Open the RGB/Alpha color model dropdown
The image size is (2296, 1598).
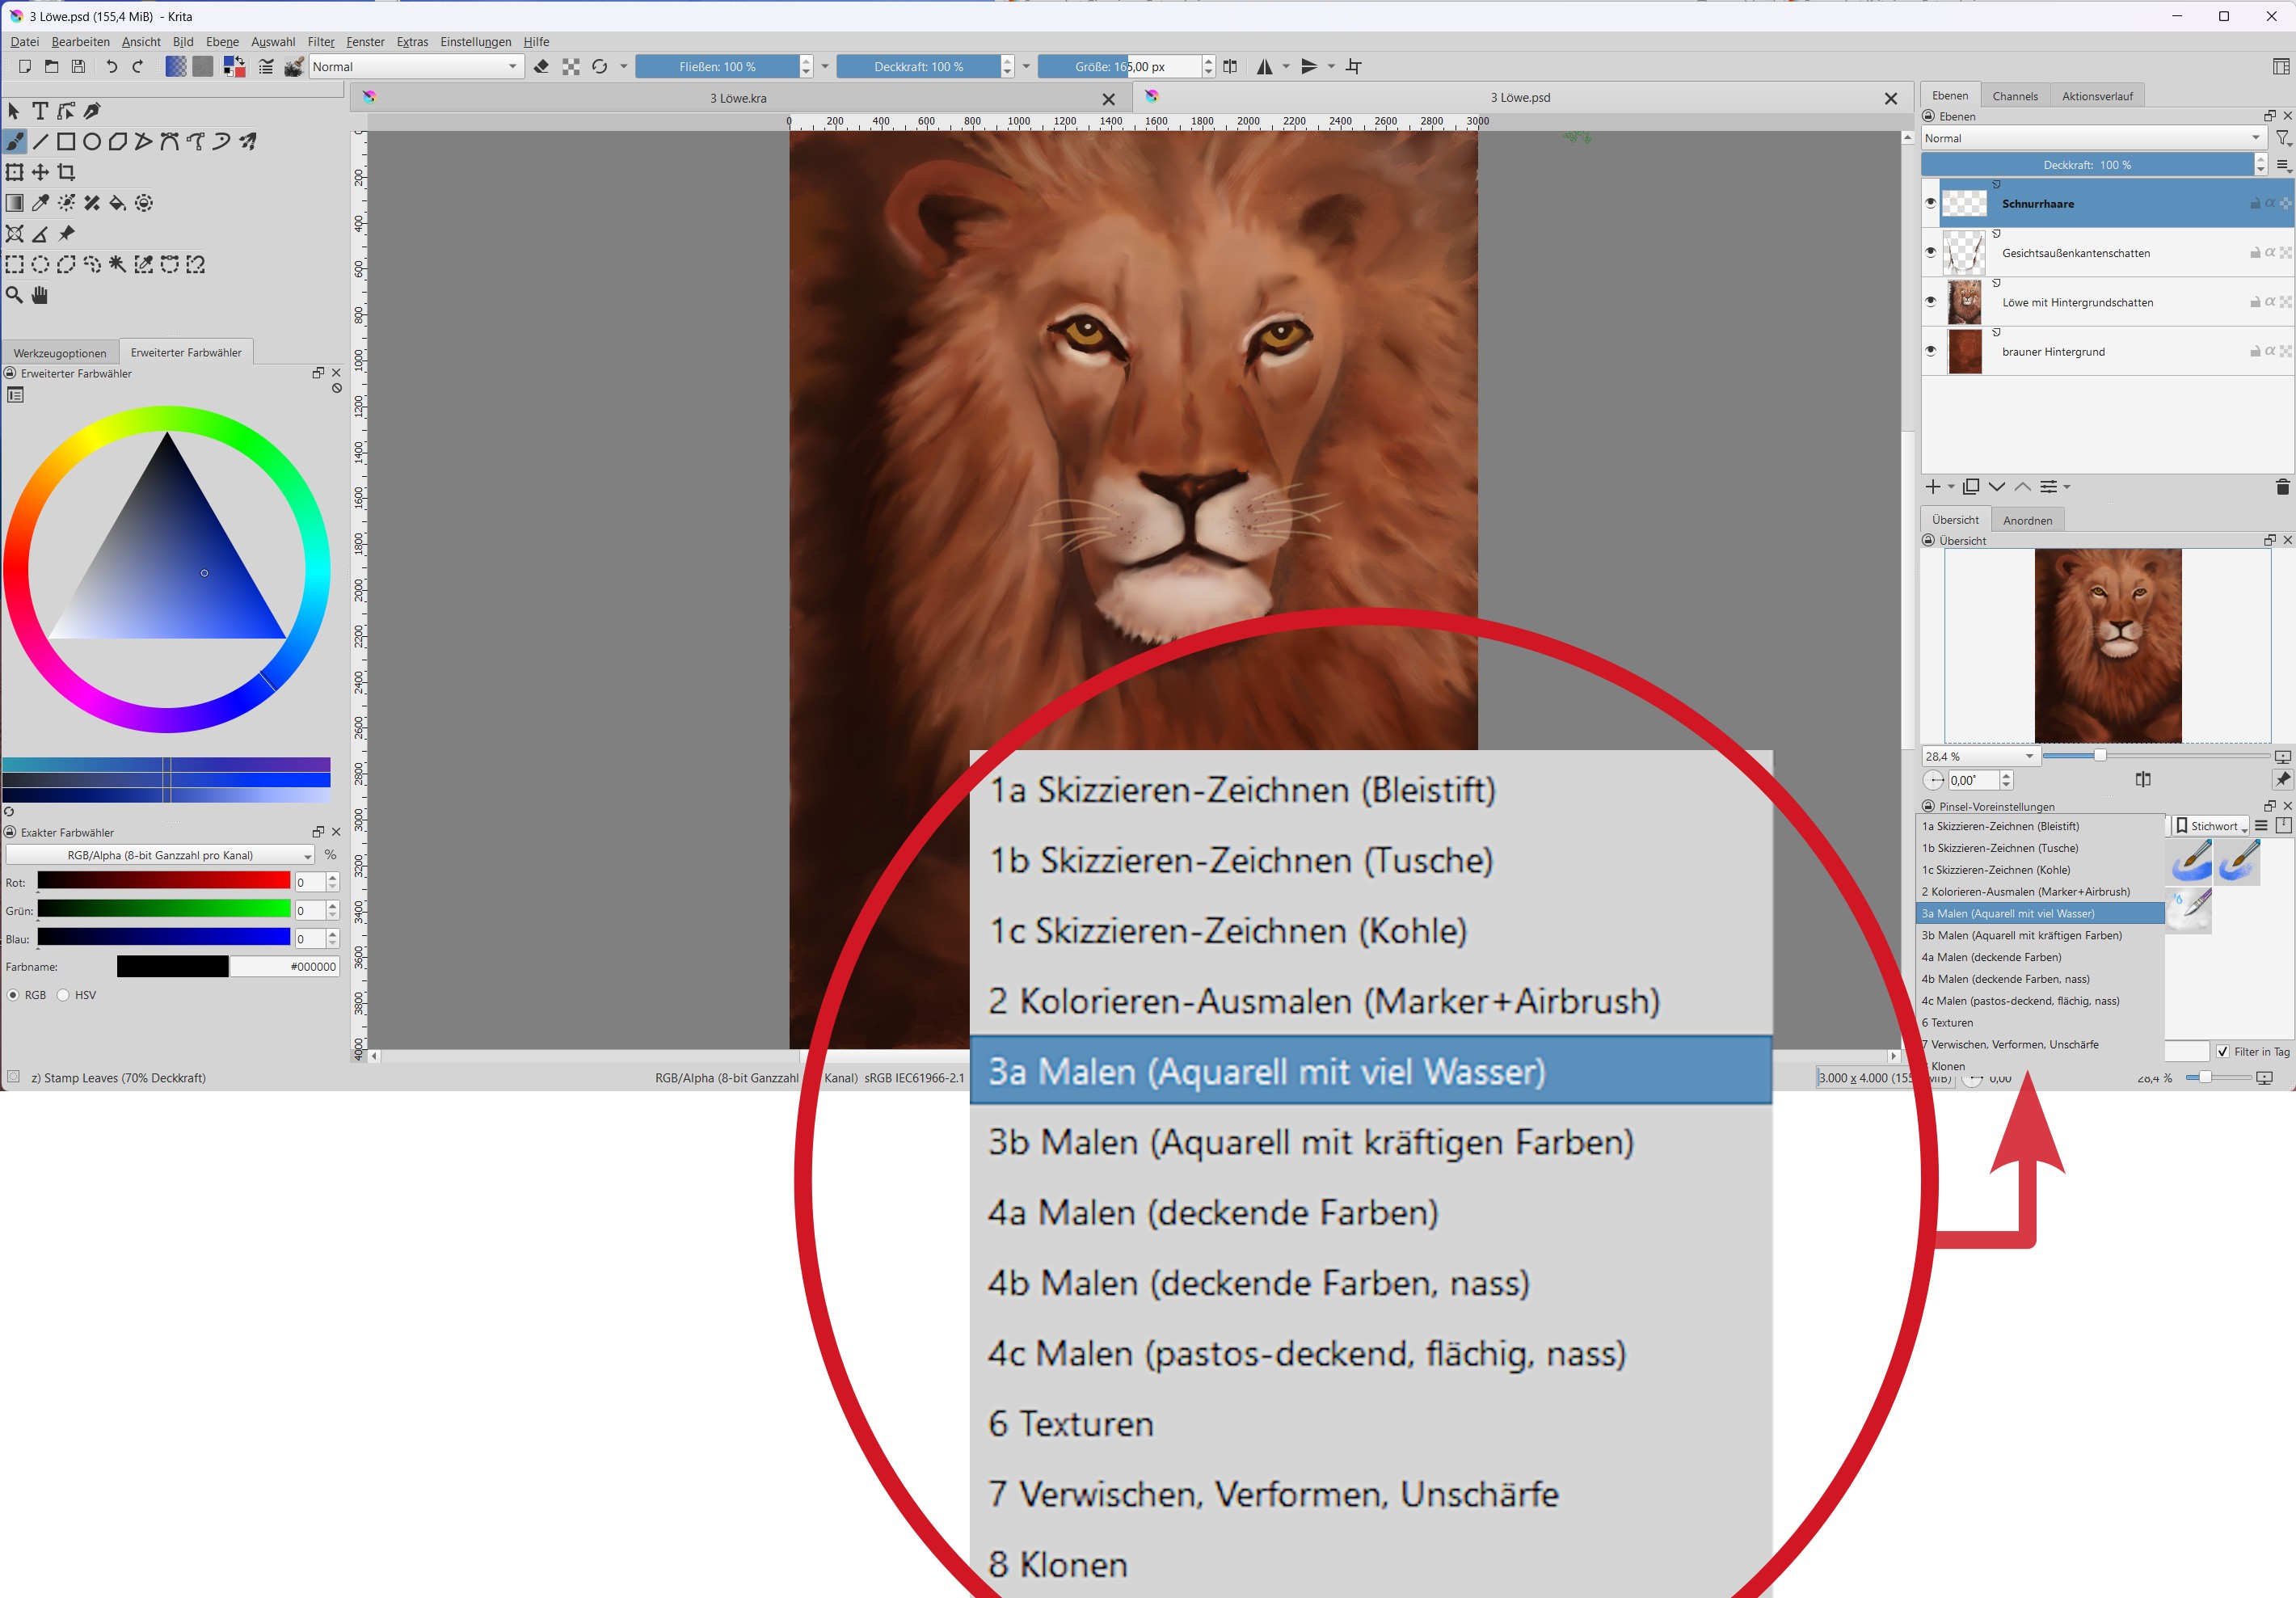coord(160,855)
